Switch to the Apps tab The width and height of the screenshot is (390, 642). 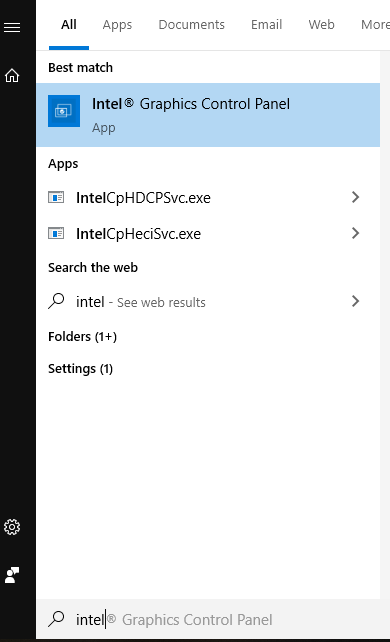(117, 25)
